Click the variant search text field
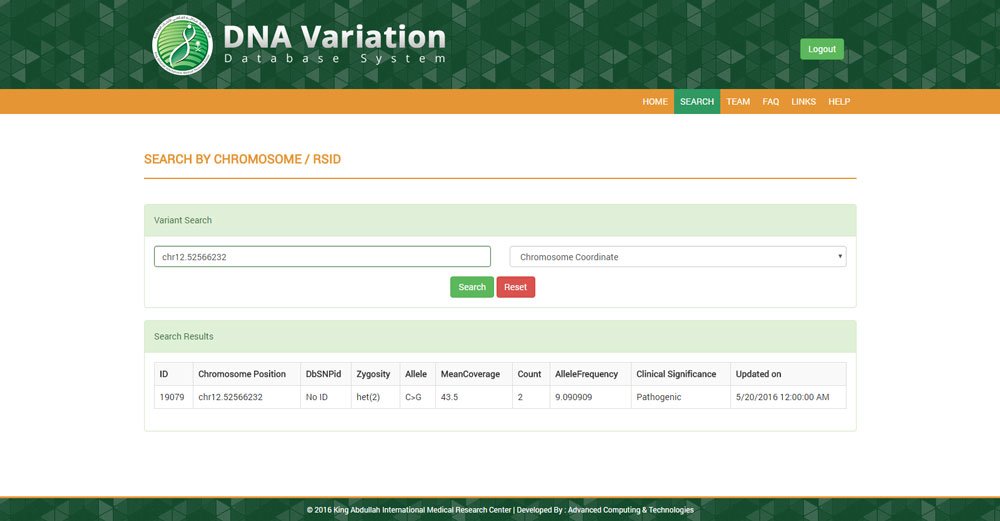The width and height of the screenshot is (1000, 521). [322, 257]
